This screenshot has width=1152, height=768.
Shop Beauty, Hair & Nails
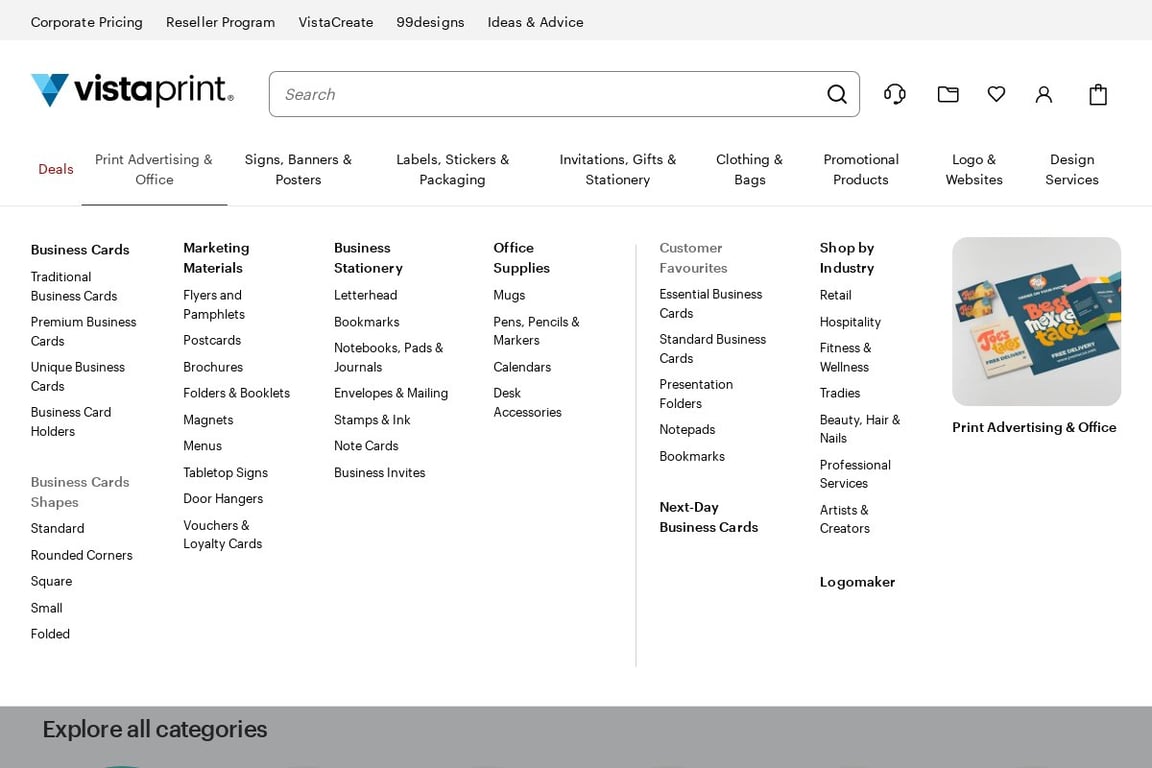click(x=860, y=429)
